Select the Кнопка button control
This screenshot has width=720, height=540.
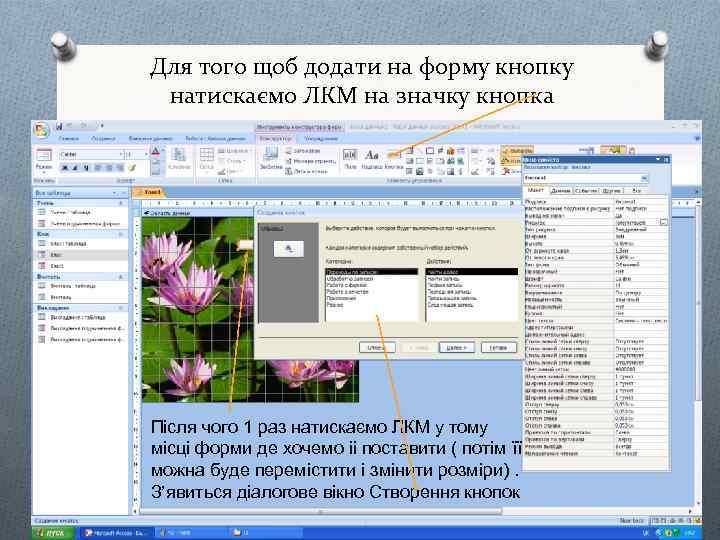pyautogui.click(x=394, y=160)
